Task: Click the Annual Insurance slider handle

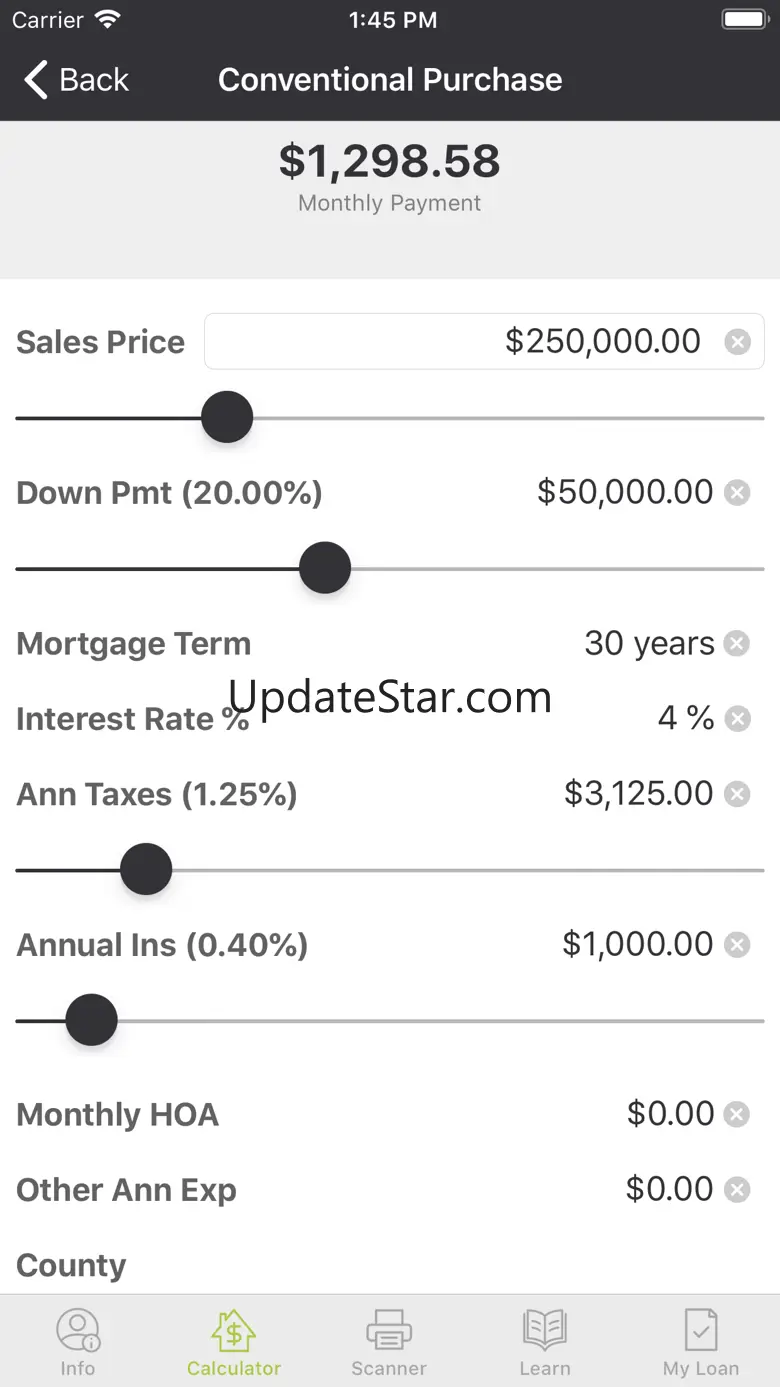Action: 92,1020
